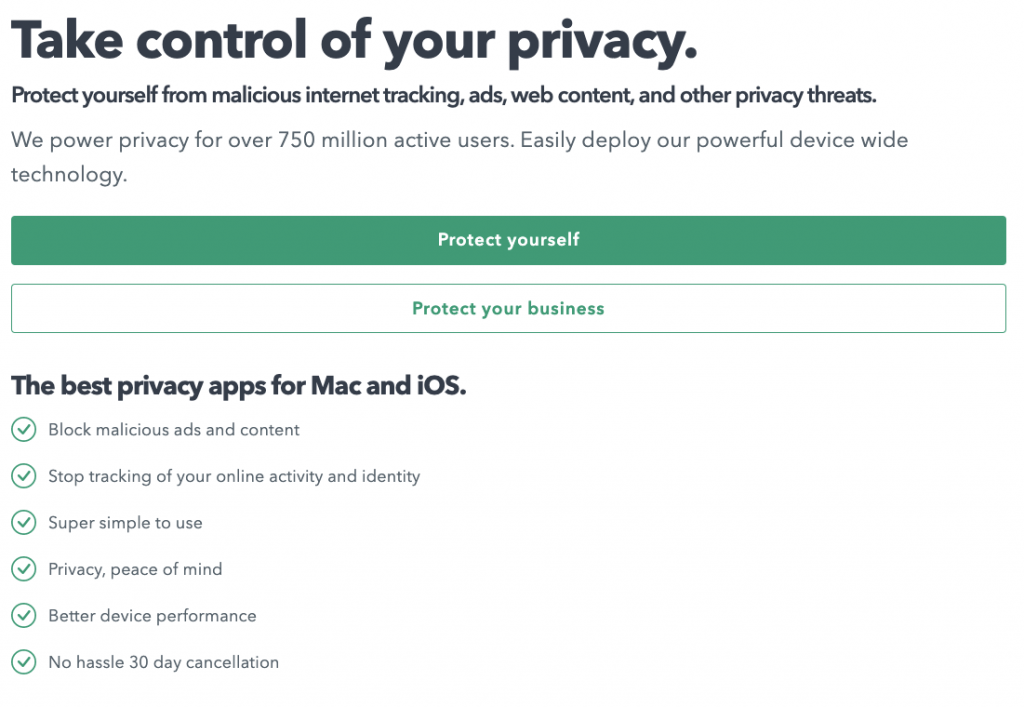Select 'Protect your business'

508,308
